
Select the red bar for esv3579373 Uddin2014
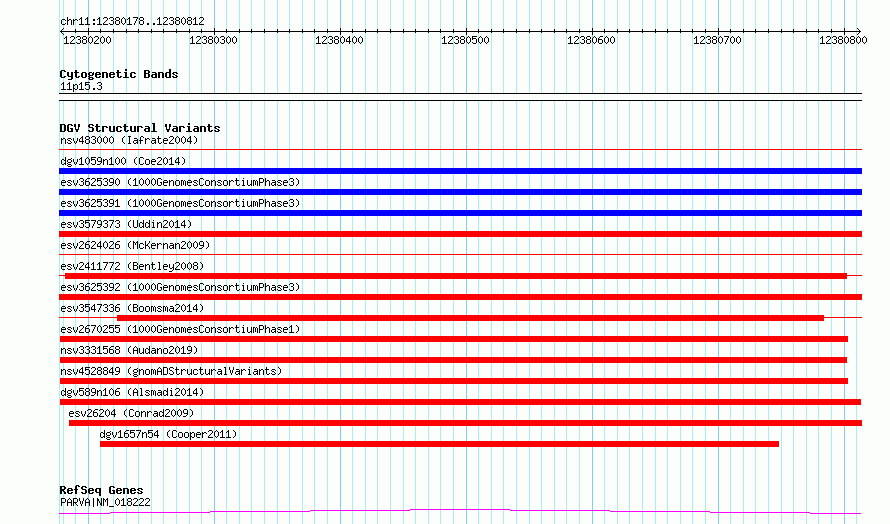(x=460, y=234)
